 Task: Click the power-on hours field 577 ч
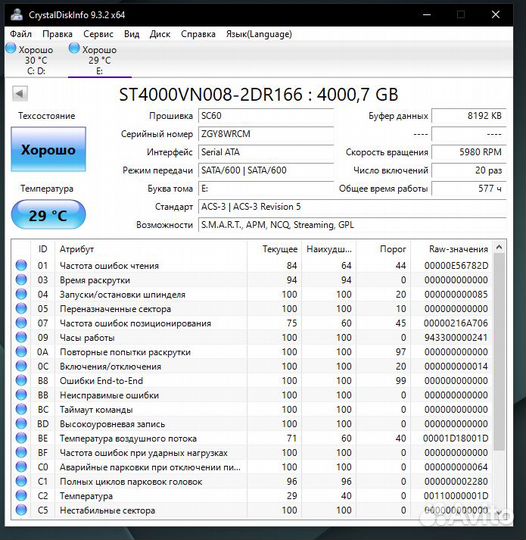pyautogui.click(x=469, y=189)
